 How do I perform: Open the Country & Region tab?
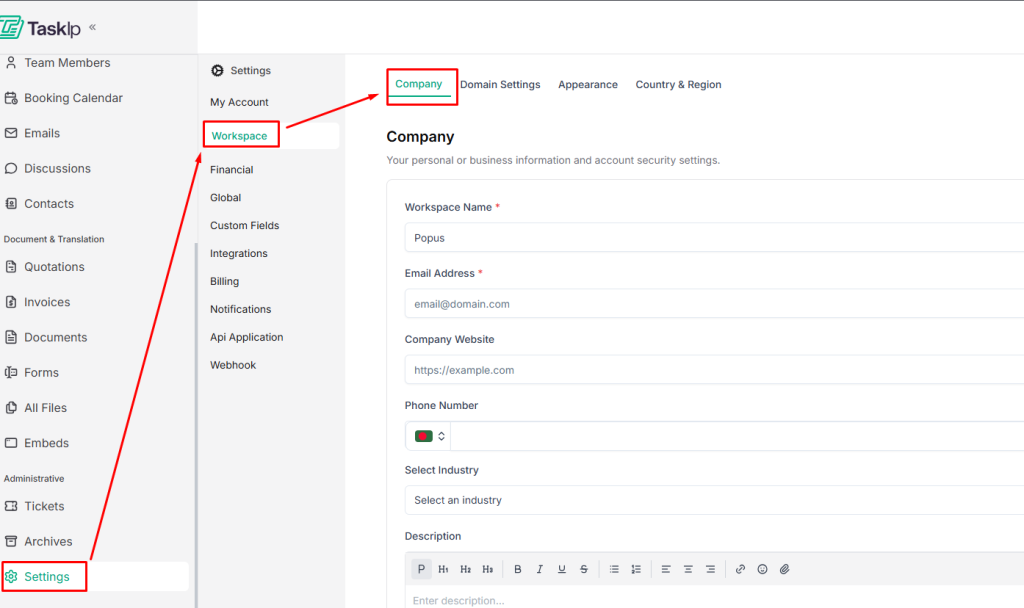678,85
